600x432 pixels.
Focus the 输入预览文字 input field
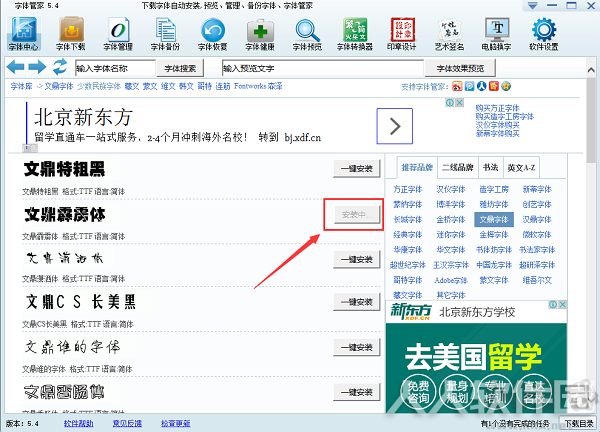323,68
